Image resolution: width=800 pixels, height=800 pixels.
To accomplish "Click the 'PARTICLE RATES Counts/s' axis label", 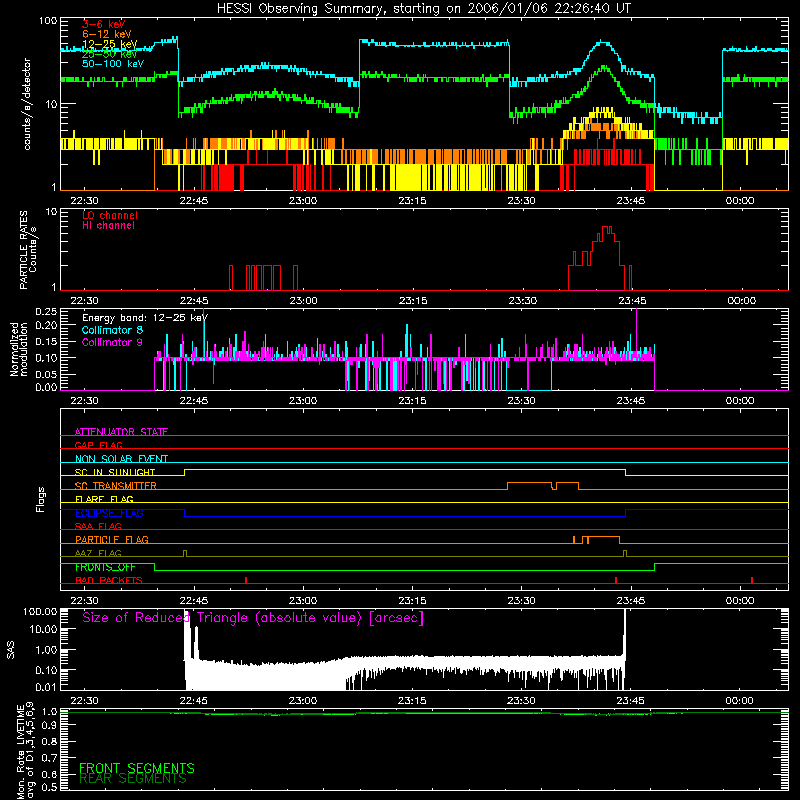I will 28,250.
